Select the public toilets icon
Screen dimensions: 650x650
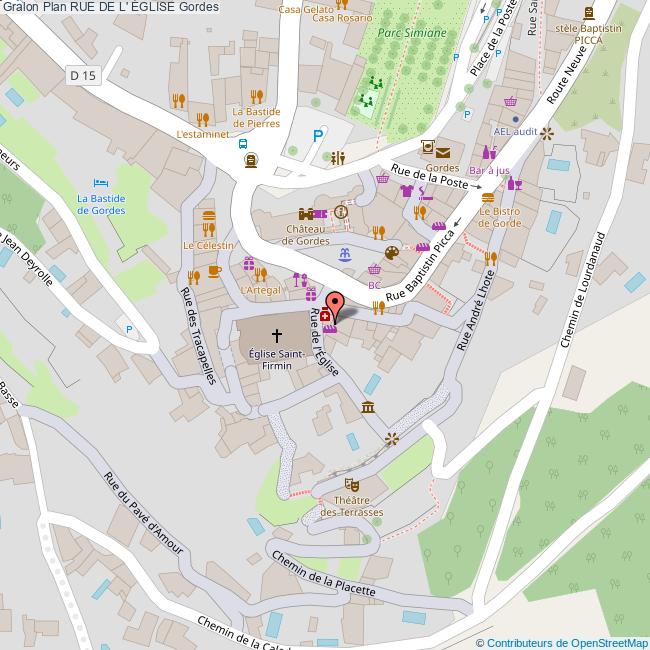338,157
